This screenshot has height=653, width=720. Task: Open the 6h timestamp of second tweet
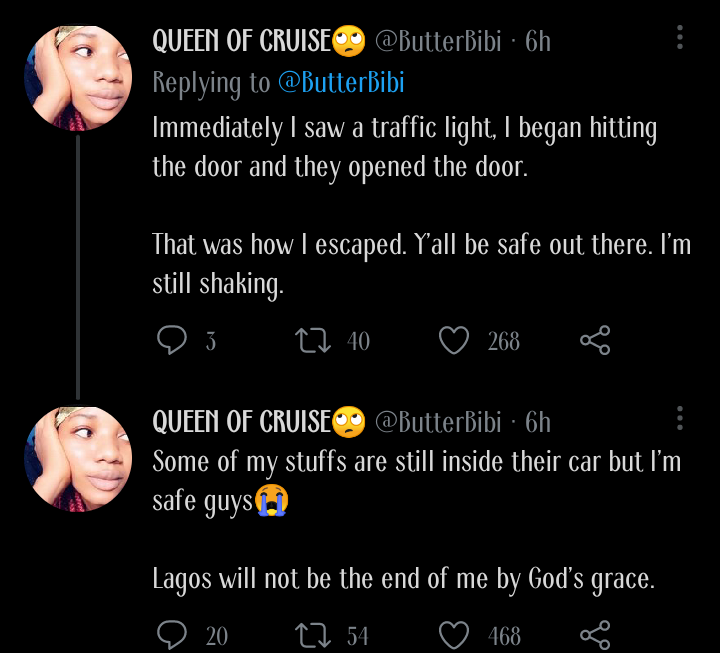538,422
